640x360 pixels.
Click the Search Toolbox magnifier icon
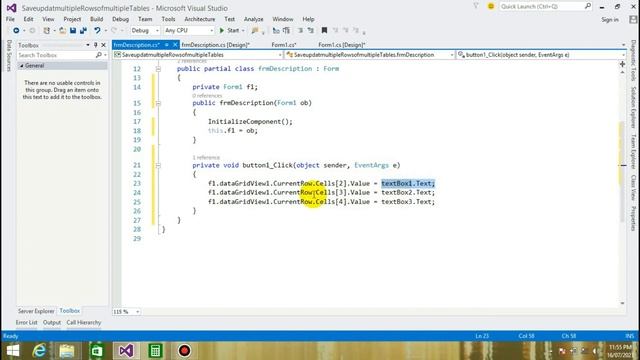99,55
